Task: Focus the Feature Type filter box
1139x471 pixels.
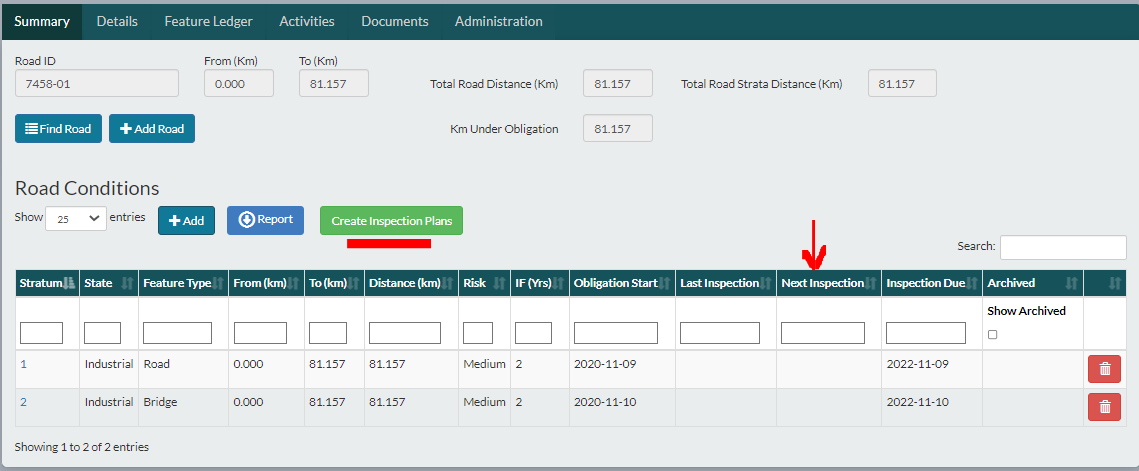Action: [177, 333]
